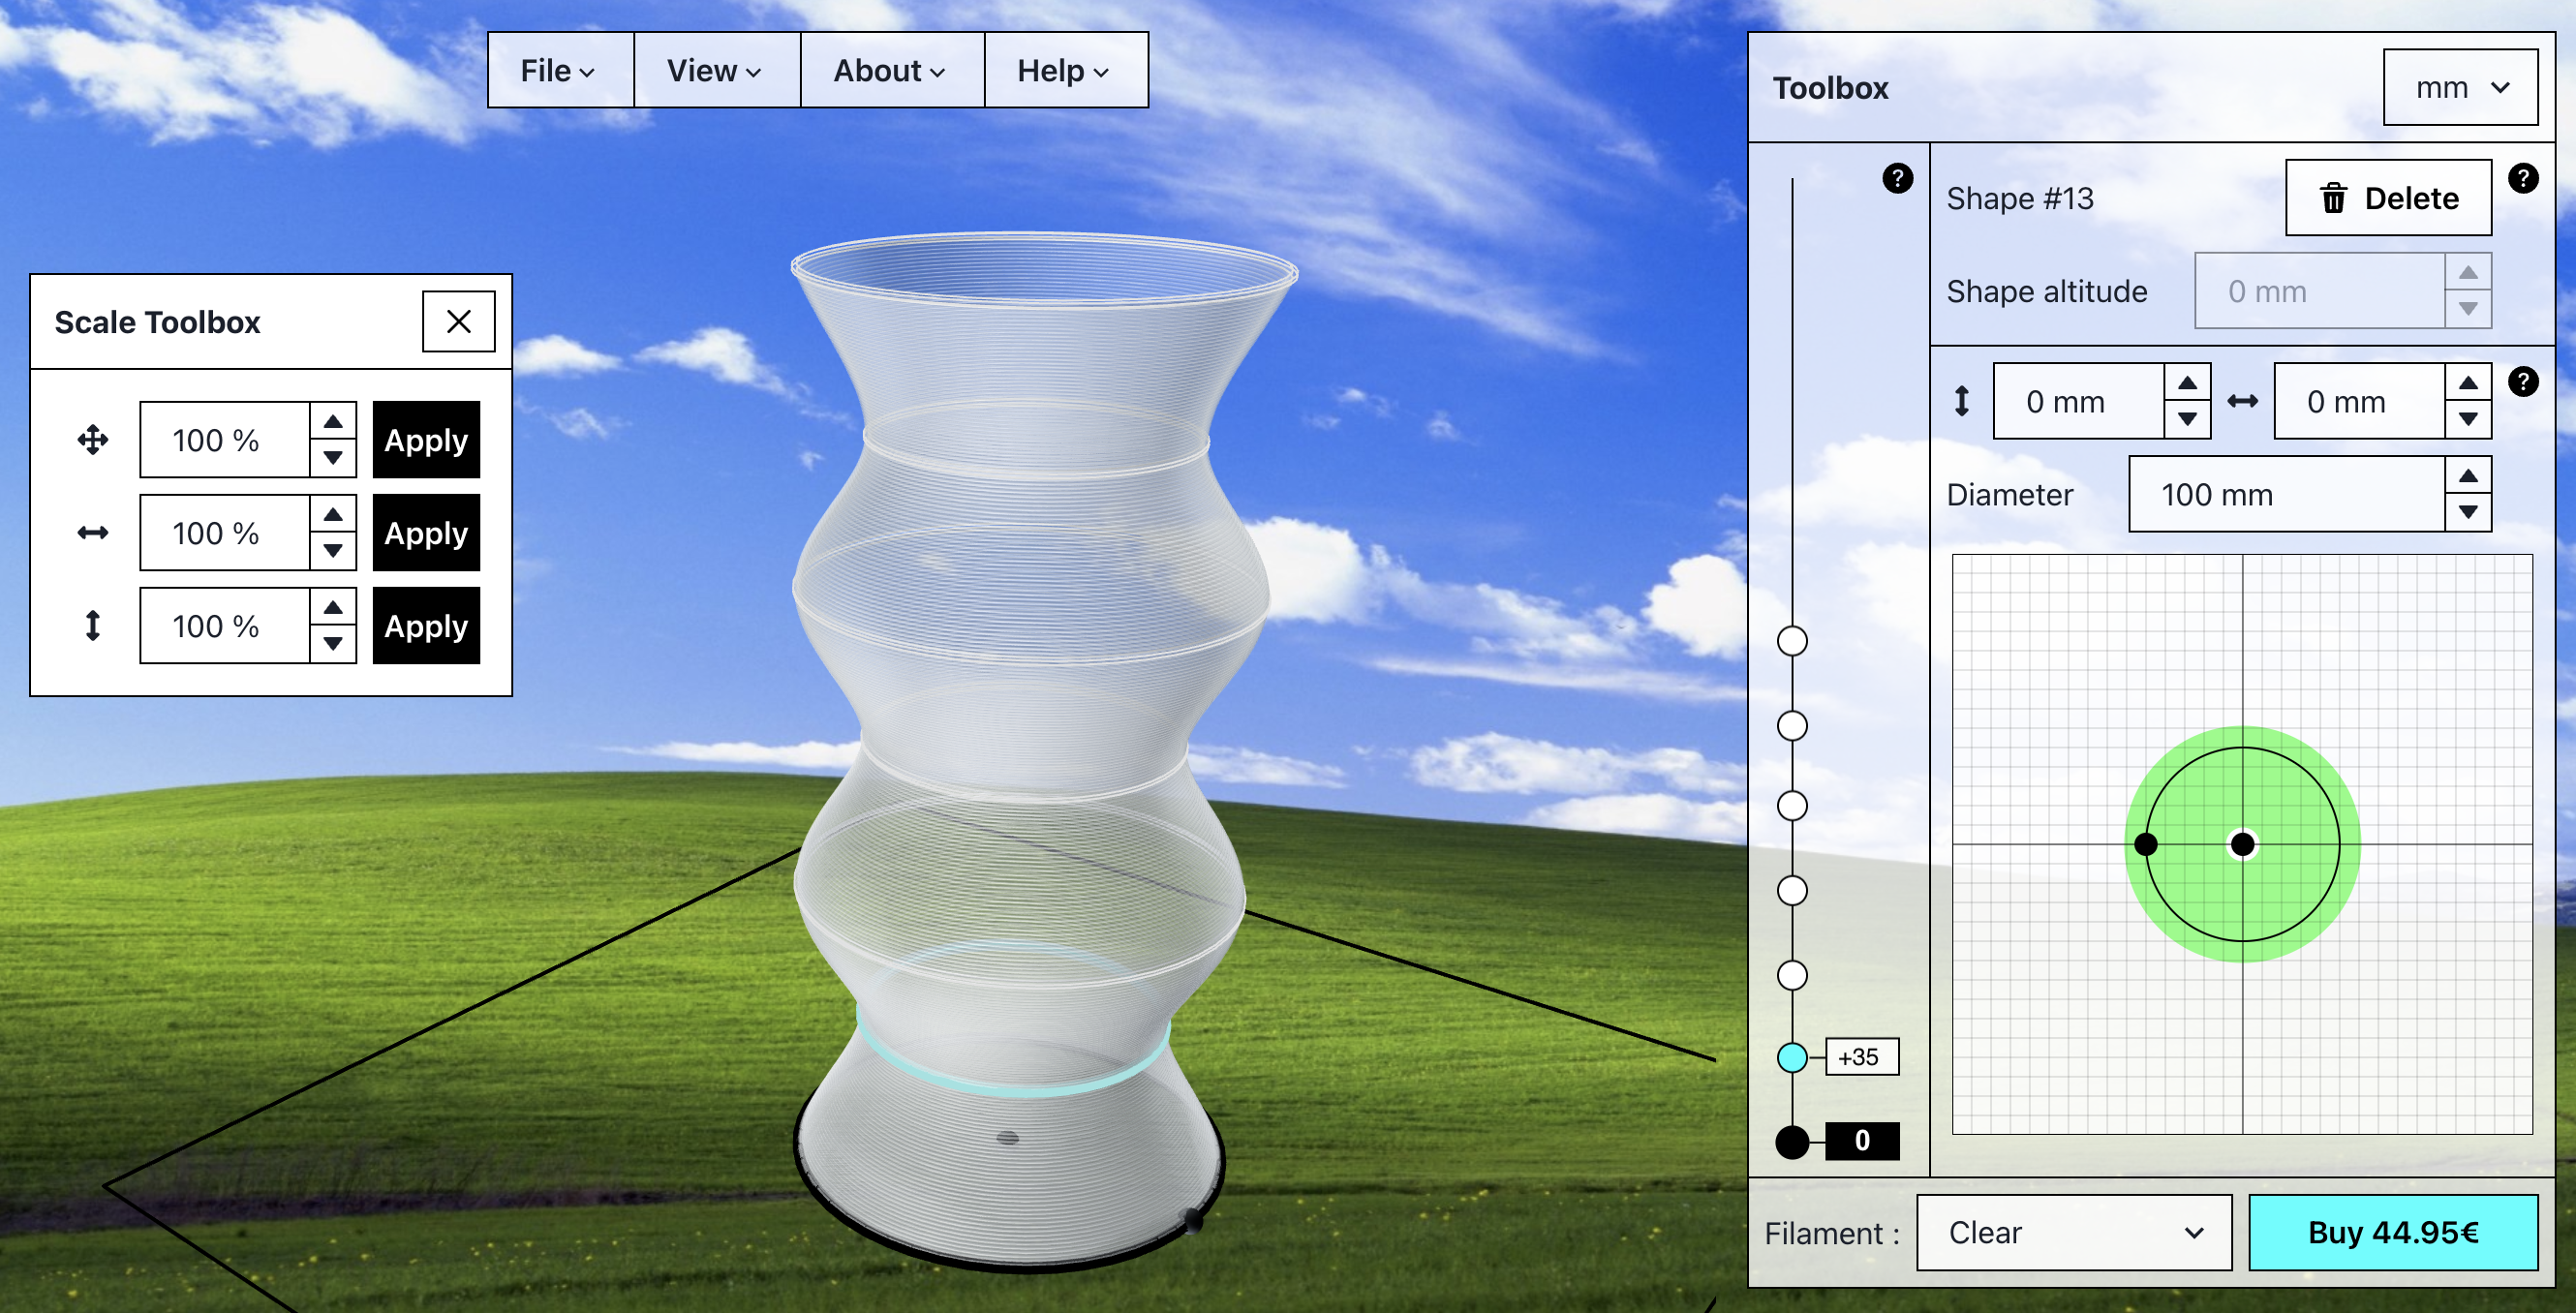Open help for the shape altitude slider
The image size is (2576, 1313).
(x=1897, y=179)
